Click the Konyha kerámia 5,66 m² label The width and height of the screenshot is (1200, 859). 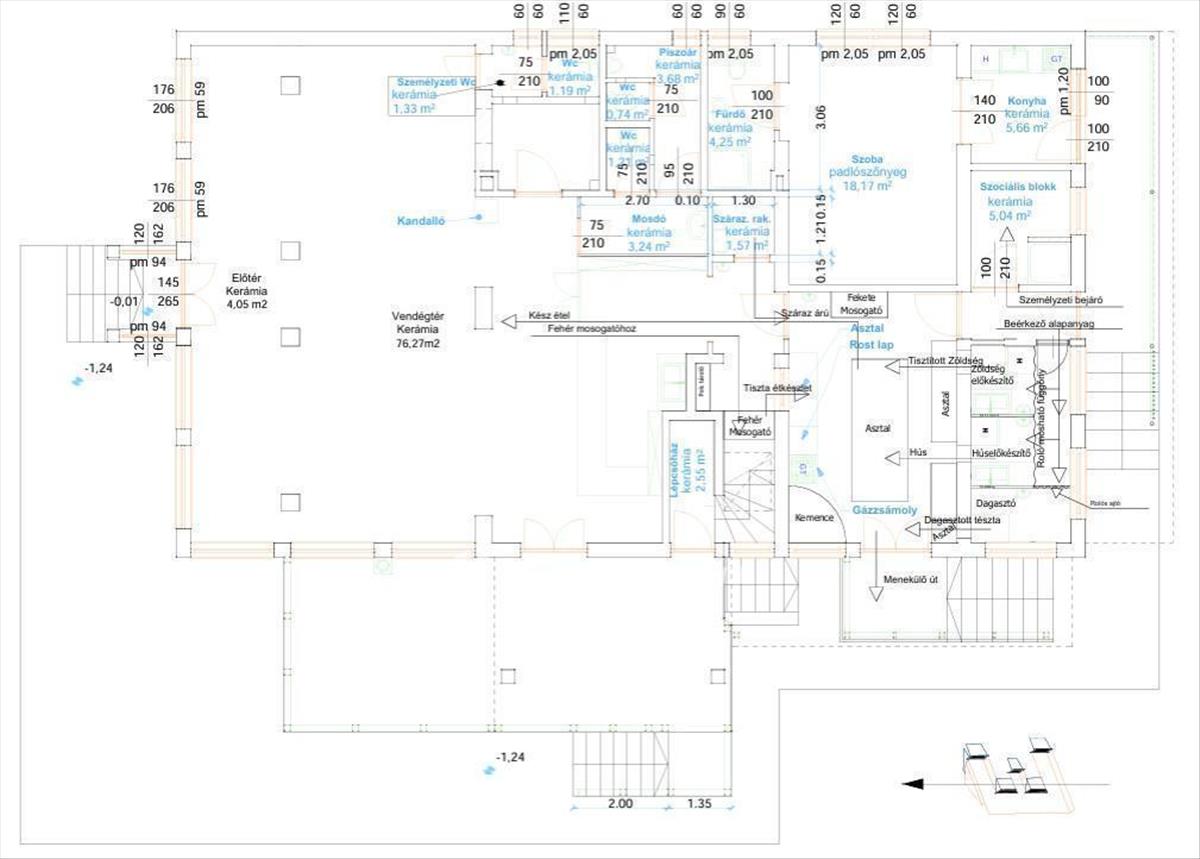[1026, 114]
